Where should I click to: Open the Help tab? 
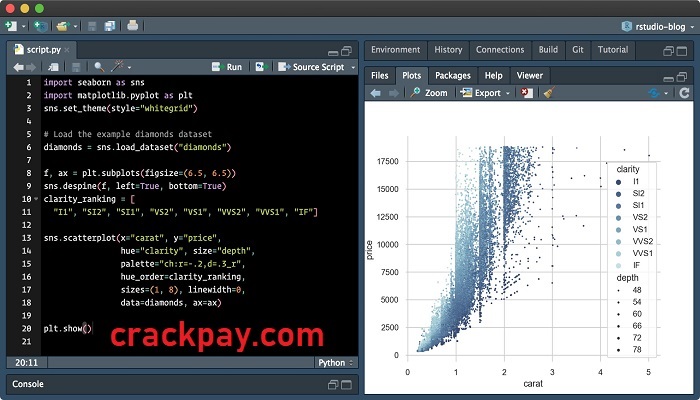(494, 75)
